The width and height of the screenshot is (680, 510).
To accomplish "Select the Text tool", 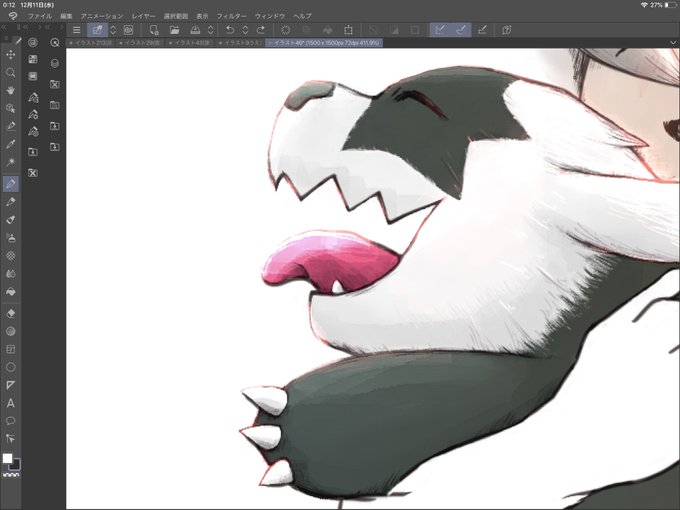I will pyautogui.click(x=11, y=403).
